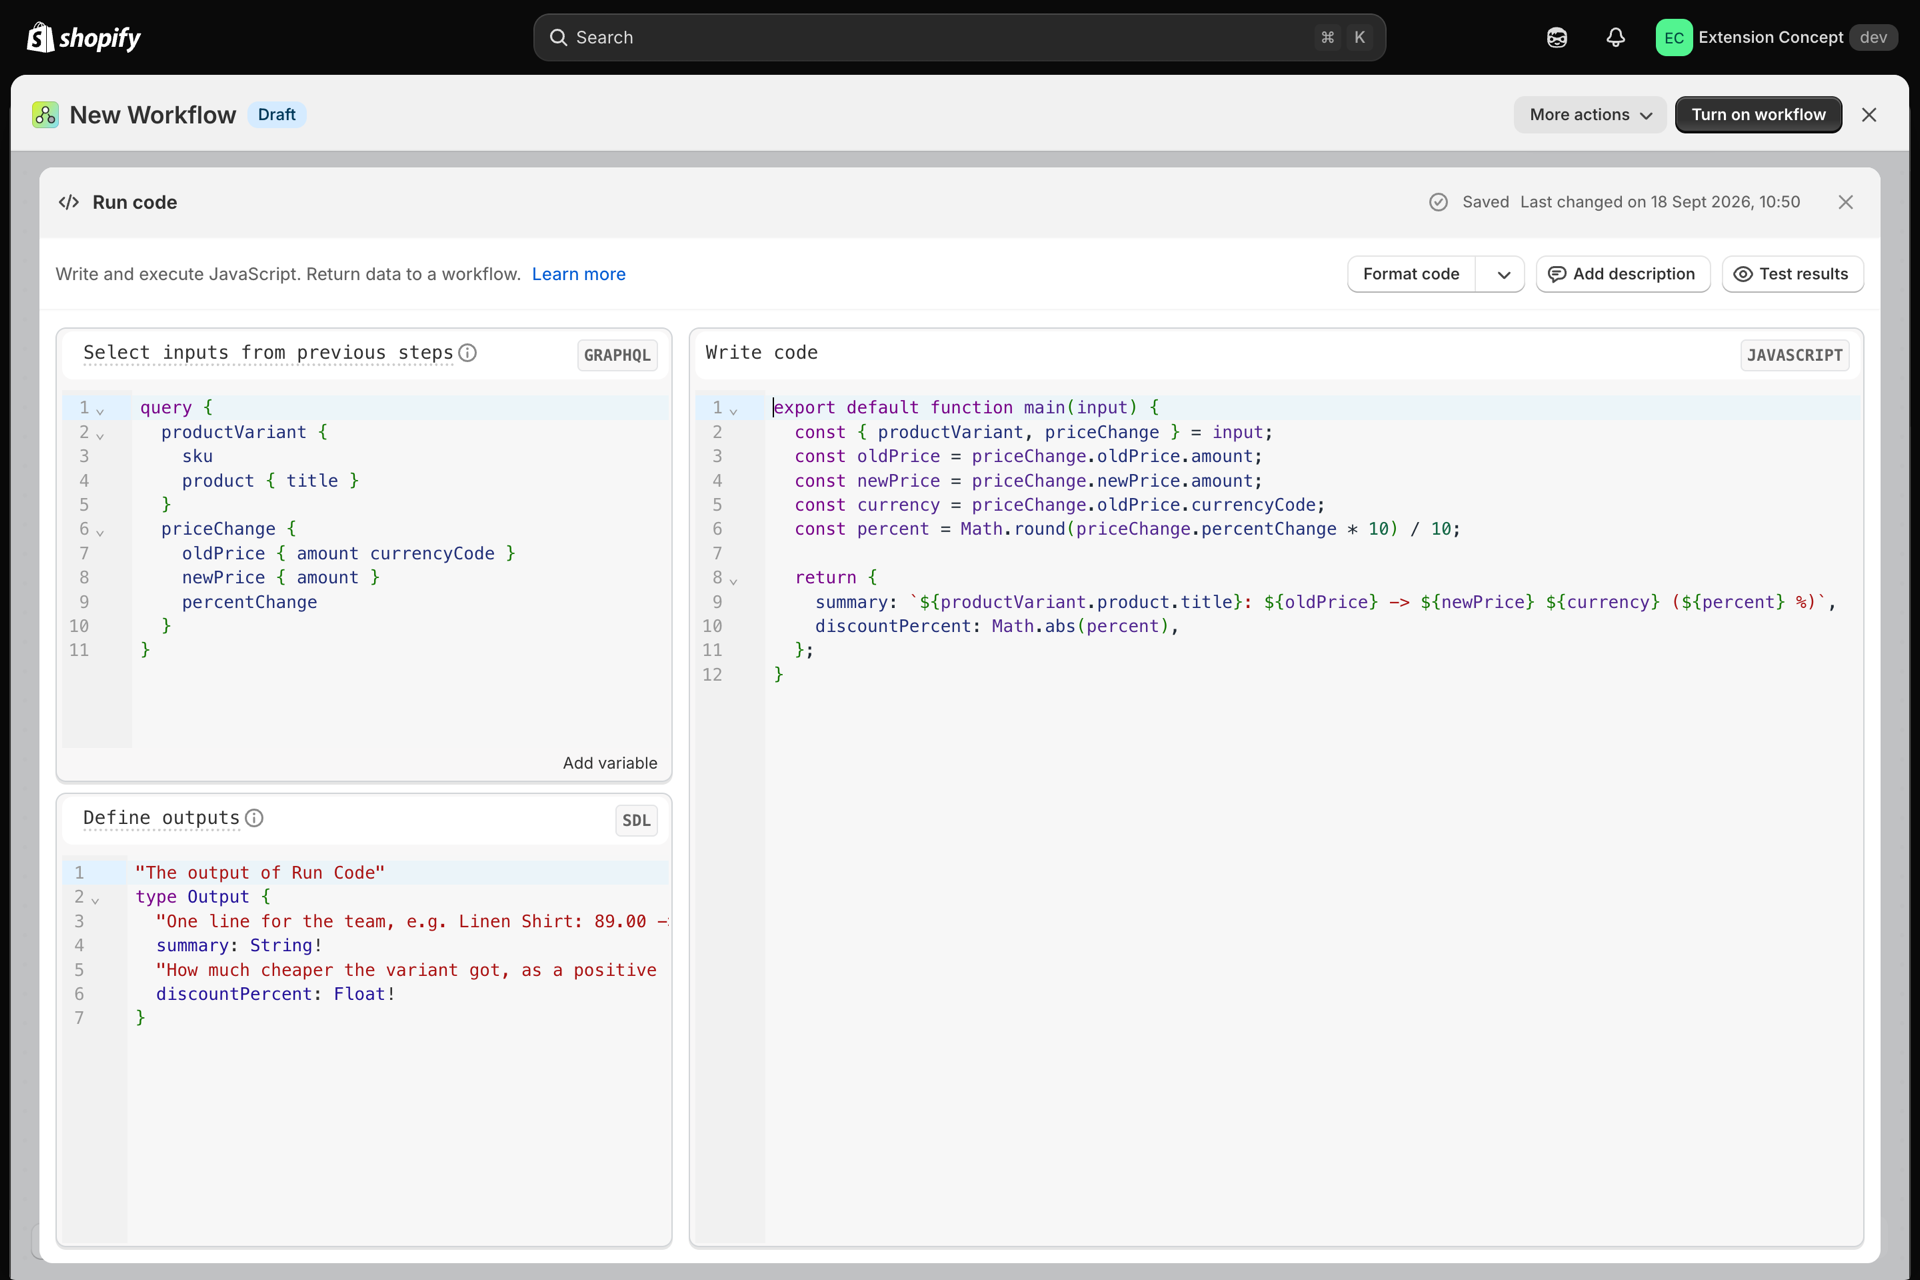Click 'const percent = Math.round' code line
Screen dimensions: 1920x1280
[1127, 529]
